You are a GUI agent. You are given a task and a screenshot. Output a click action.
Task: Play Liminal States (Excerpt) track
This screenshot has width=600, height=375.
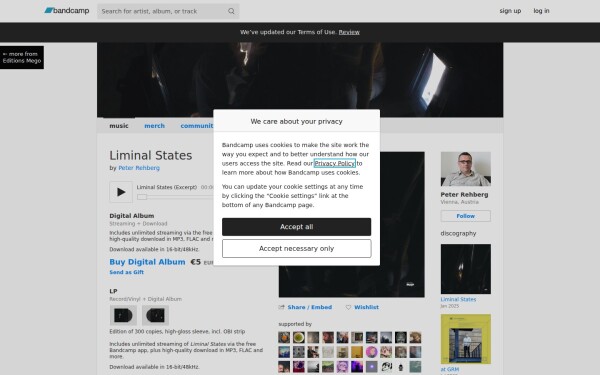pyautogui.click(x=121, y=192)
